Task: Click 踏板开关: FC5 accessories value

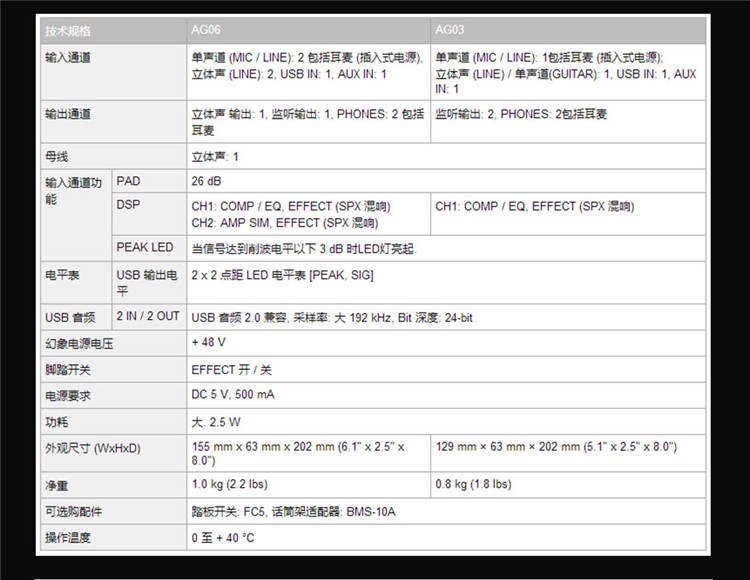Action: click(x=294, y=512)
